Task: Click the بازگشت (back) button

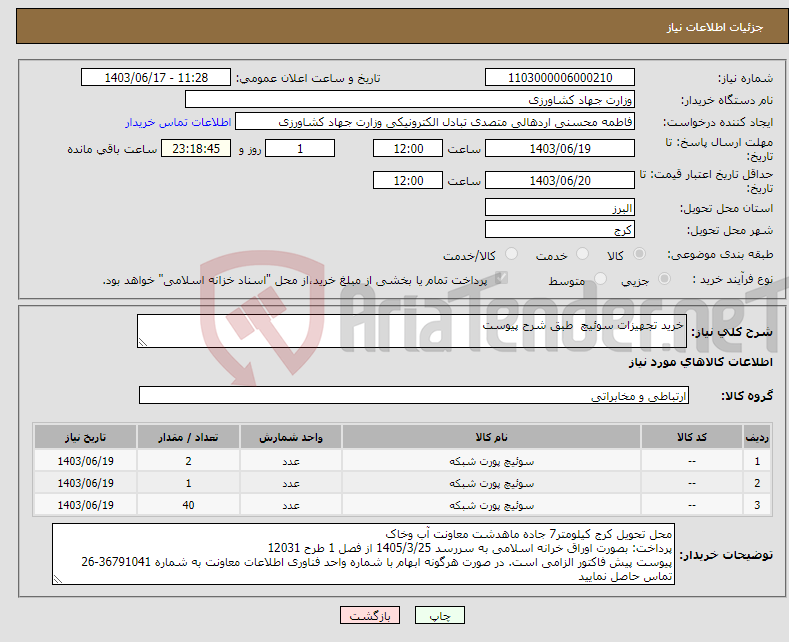Action: click(370, 615)
